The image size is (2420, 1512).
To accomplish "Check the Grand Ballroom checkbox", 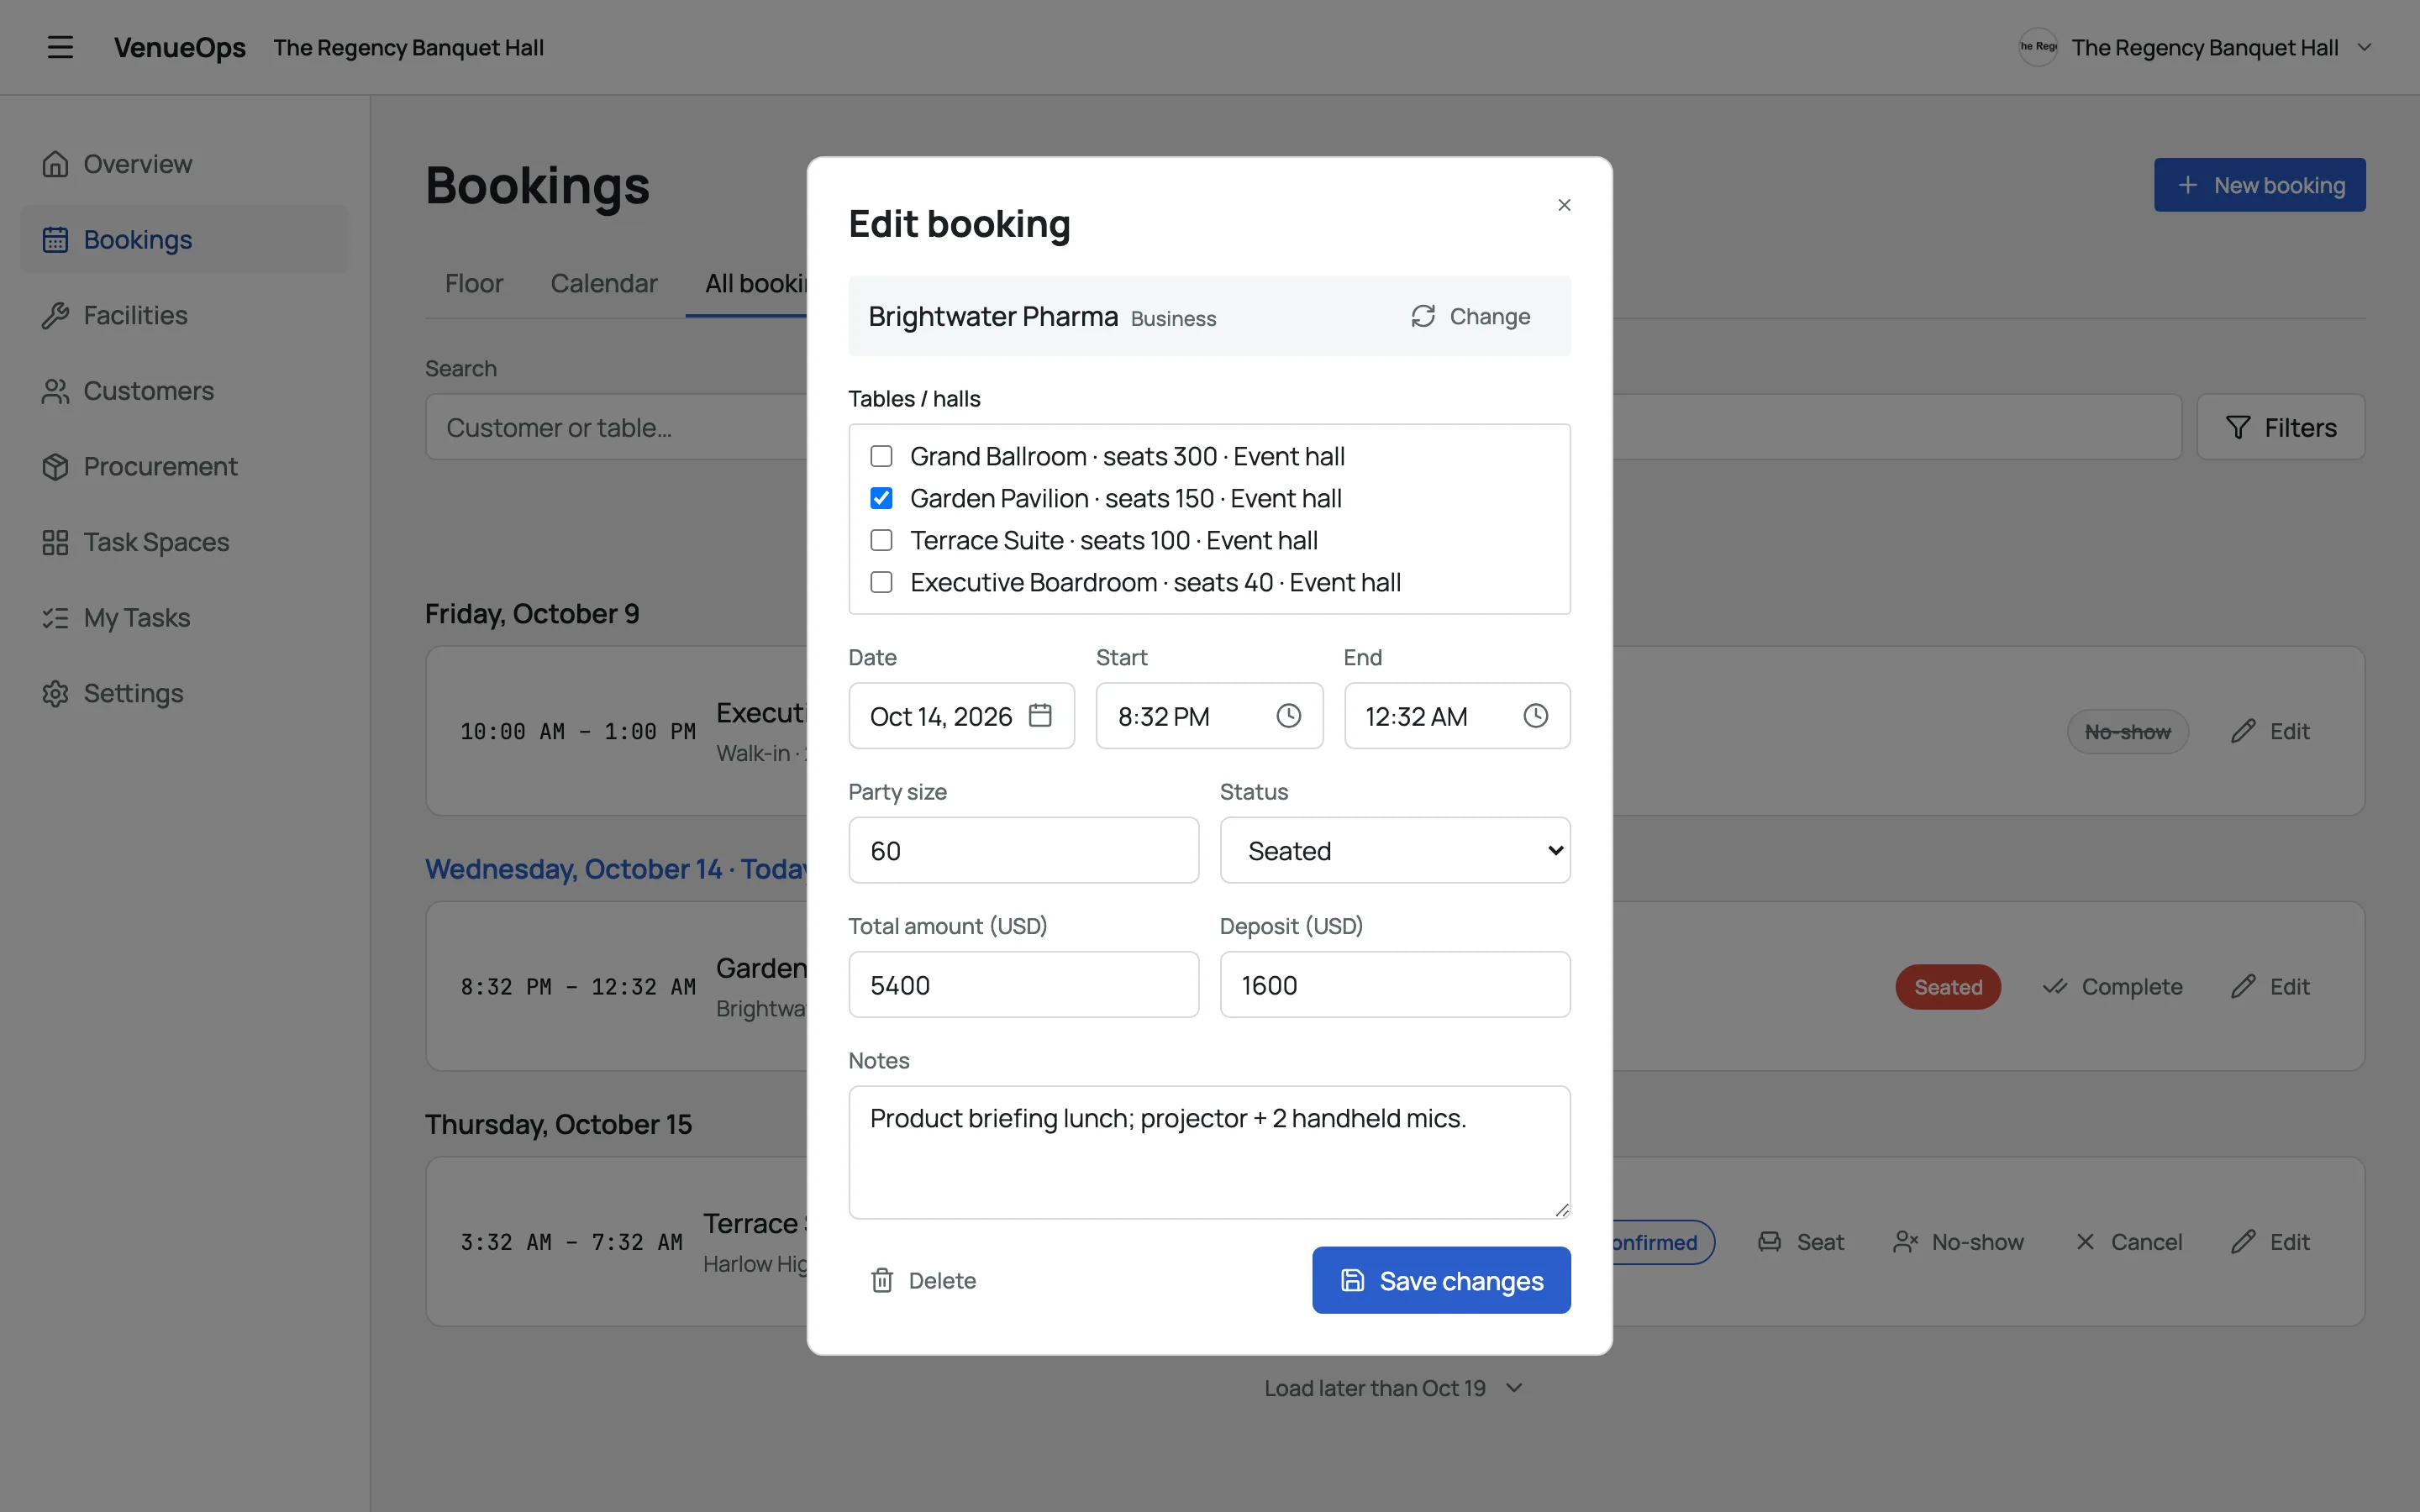I will point(881,456).
